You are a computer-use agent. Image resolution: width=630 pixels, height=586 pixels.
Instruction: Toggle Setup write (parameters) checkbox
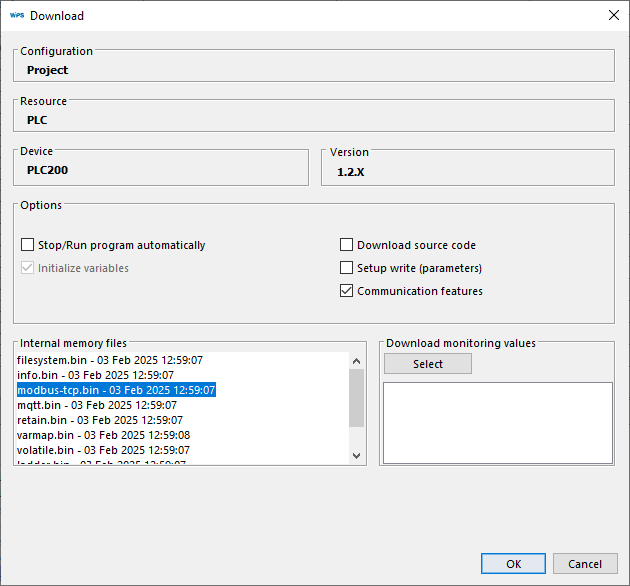347,268
